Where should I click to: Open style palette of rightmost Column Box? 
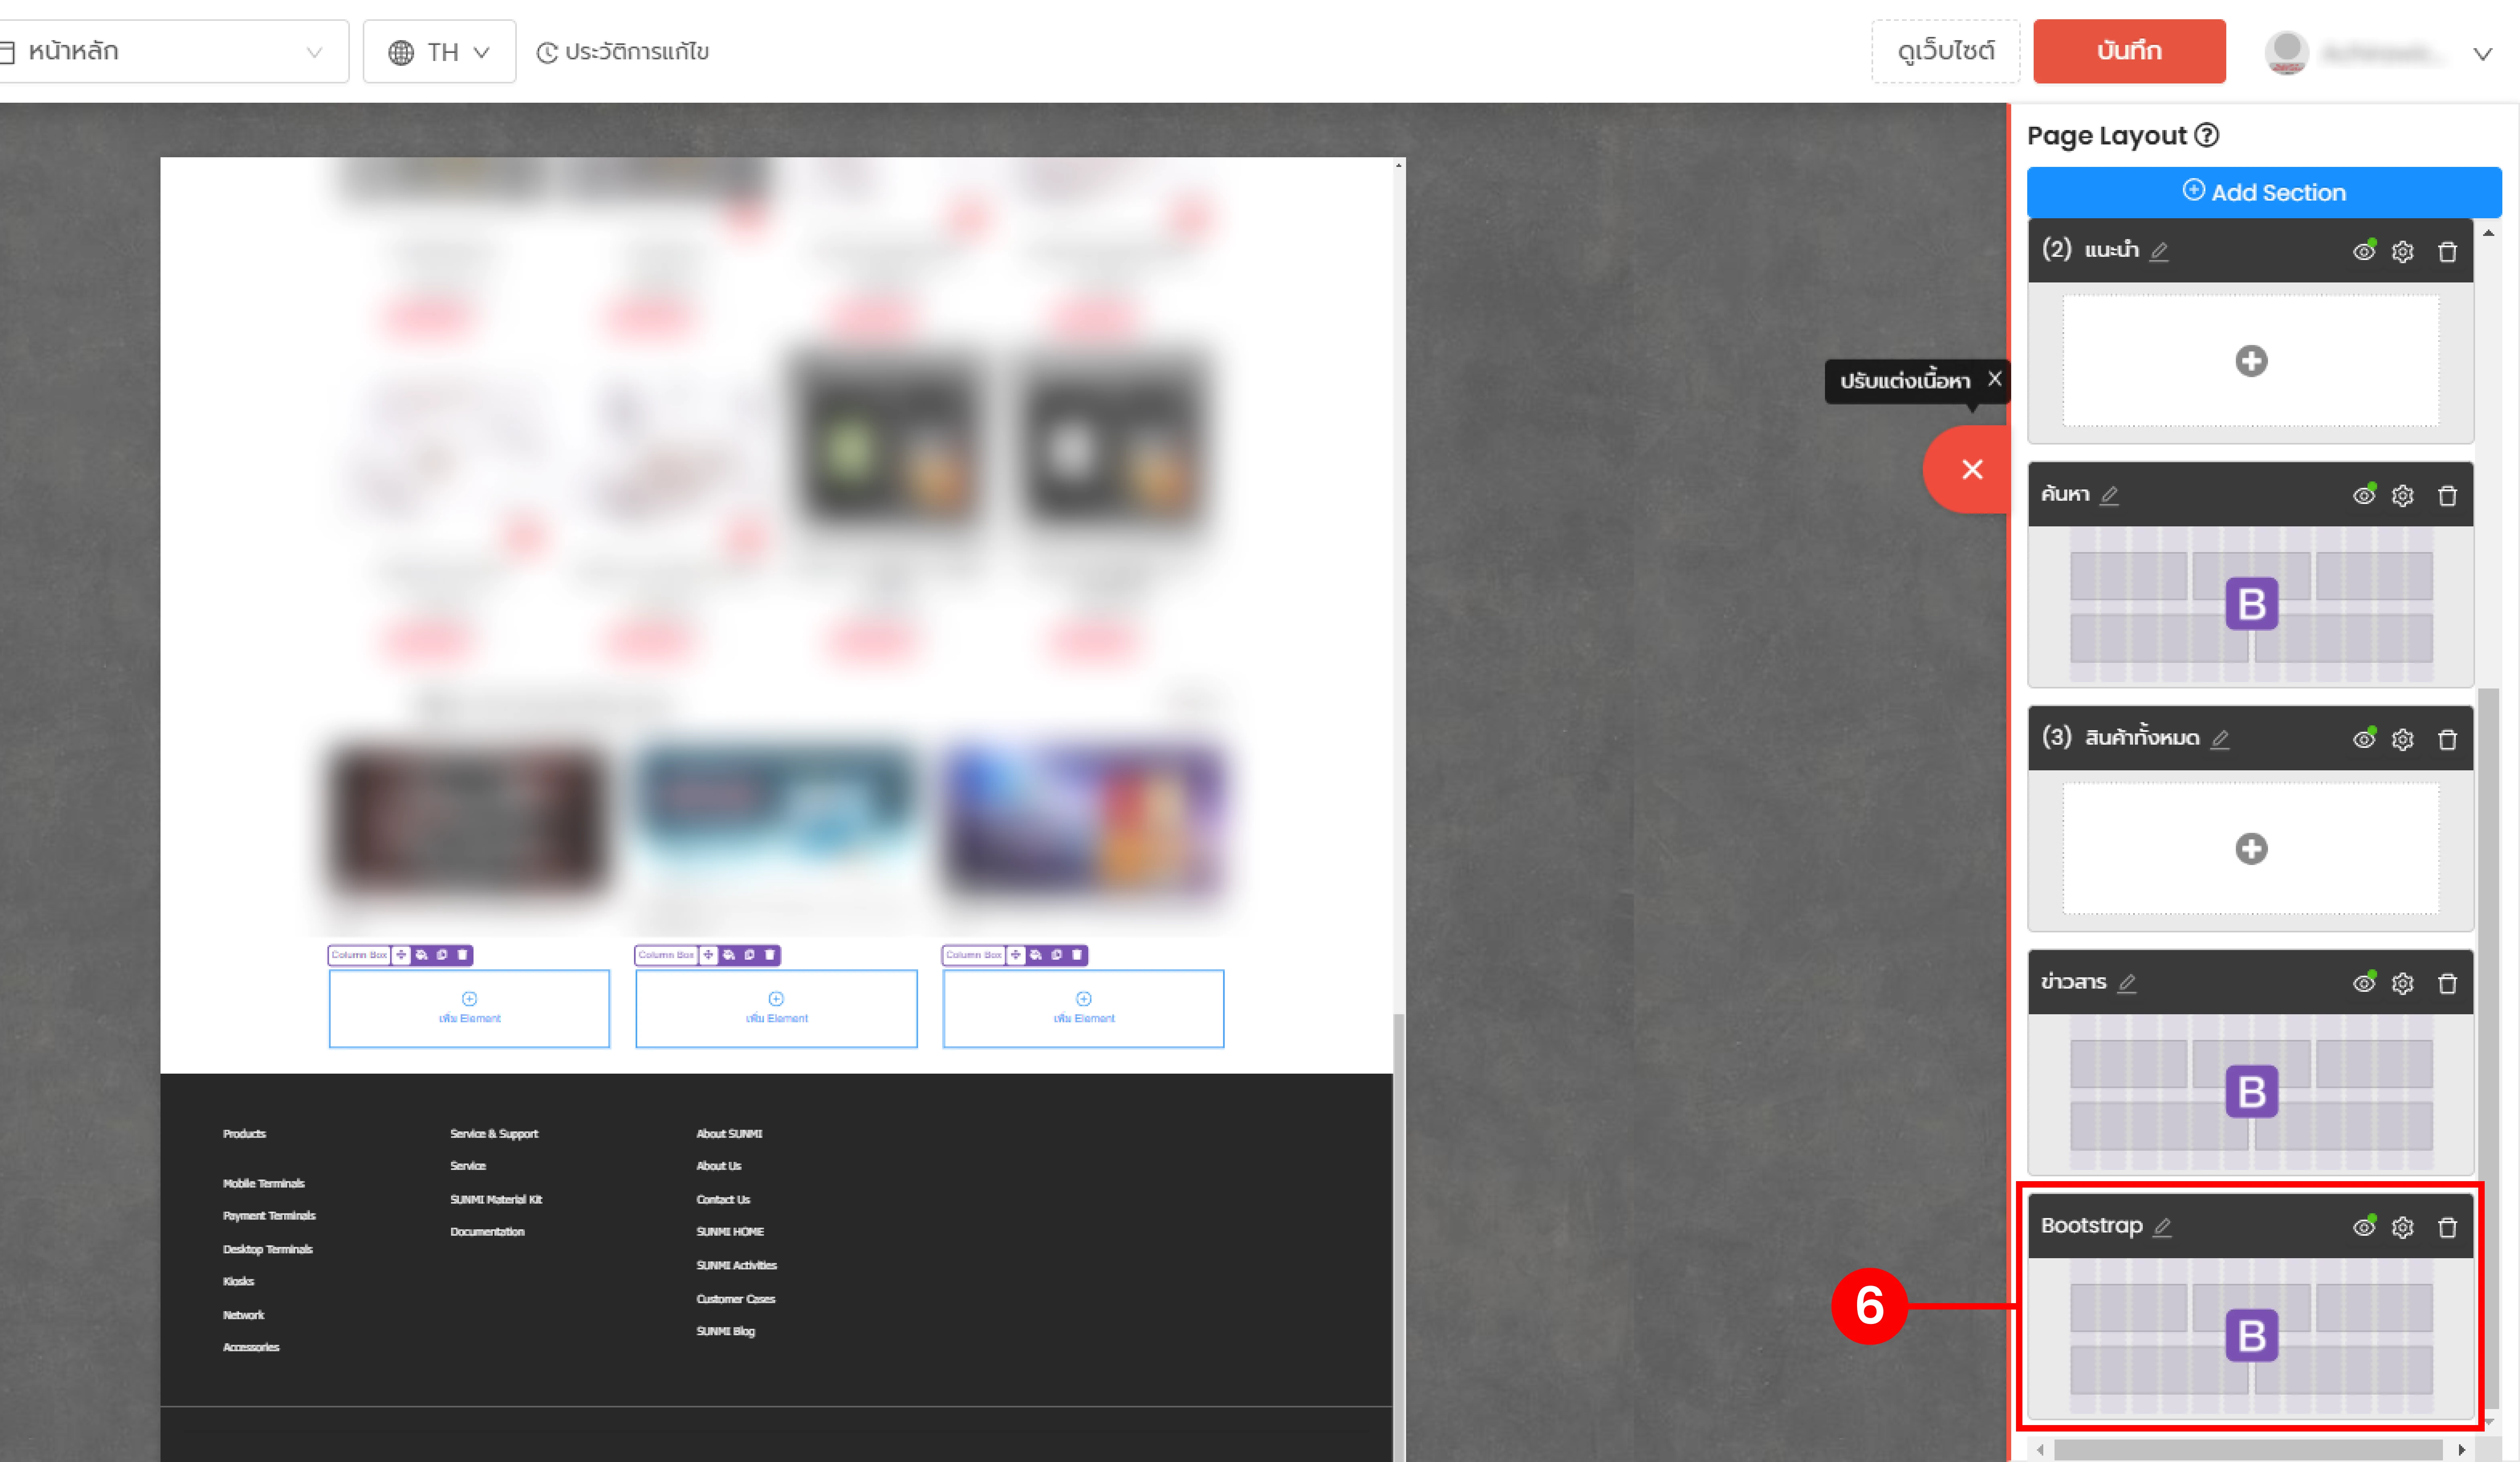1036,955
